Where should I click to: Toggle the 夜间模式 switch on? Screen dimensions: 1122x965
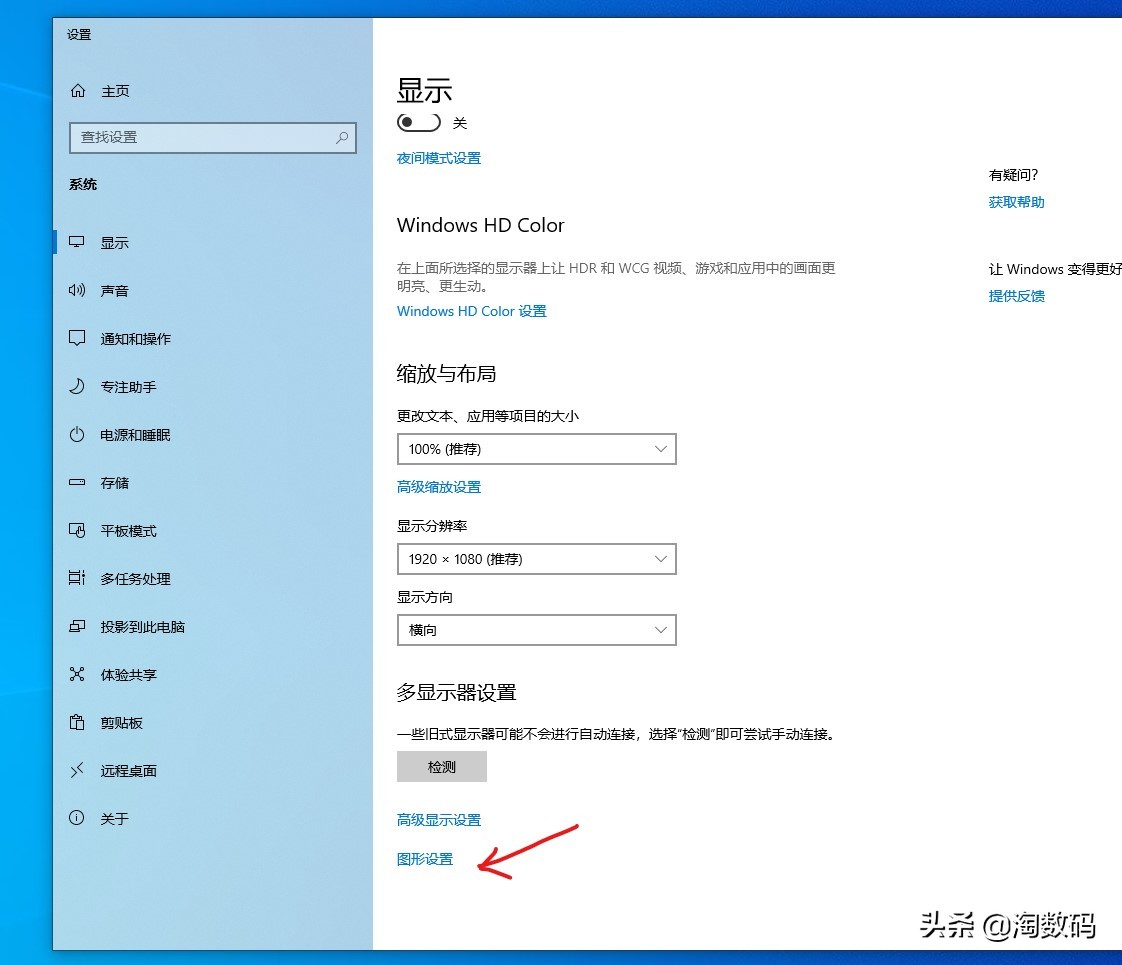418,121
